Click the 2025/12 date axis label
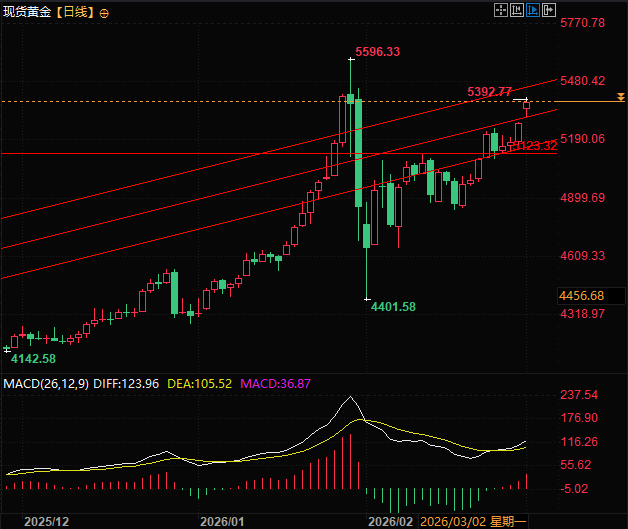The image size is (628, 529). click(46, 521)
